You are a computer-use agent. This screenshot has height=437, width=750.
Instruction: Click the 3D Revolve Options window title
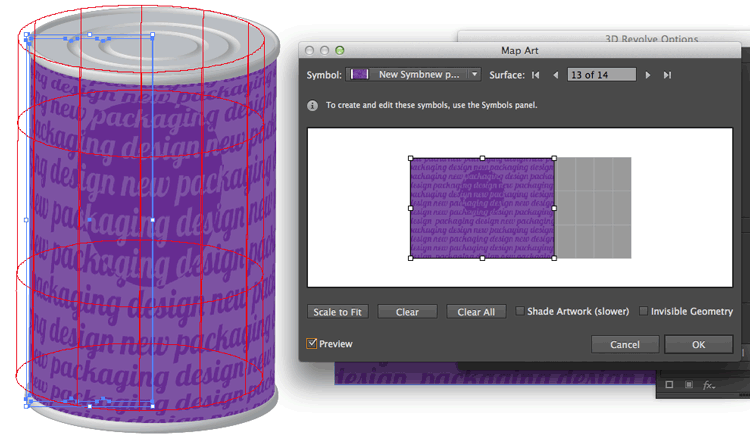click(651, 39)
